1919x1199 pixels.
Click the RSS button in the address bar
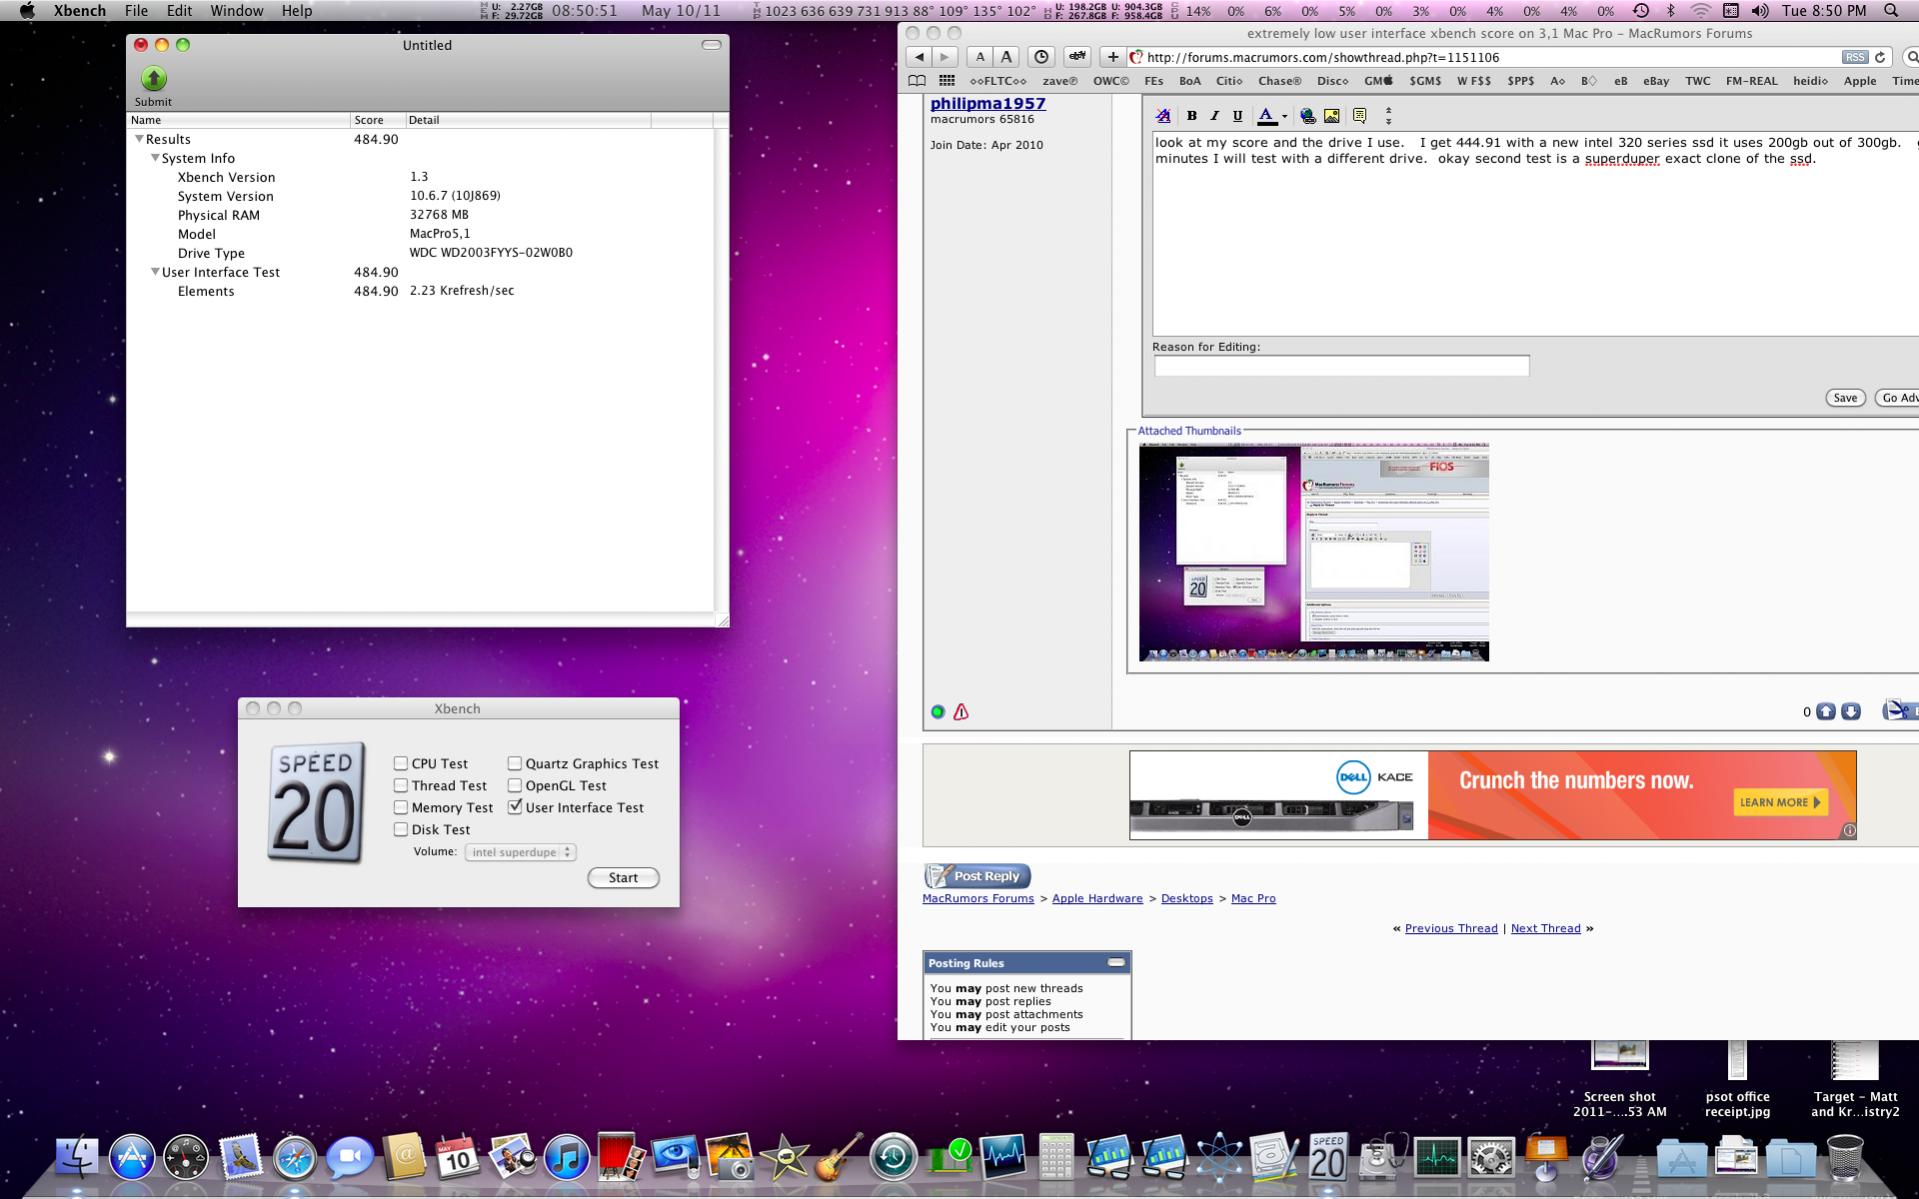(x=1855, y=57)
